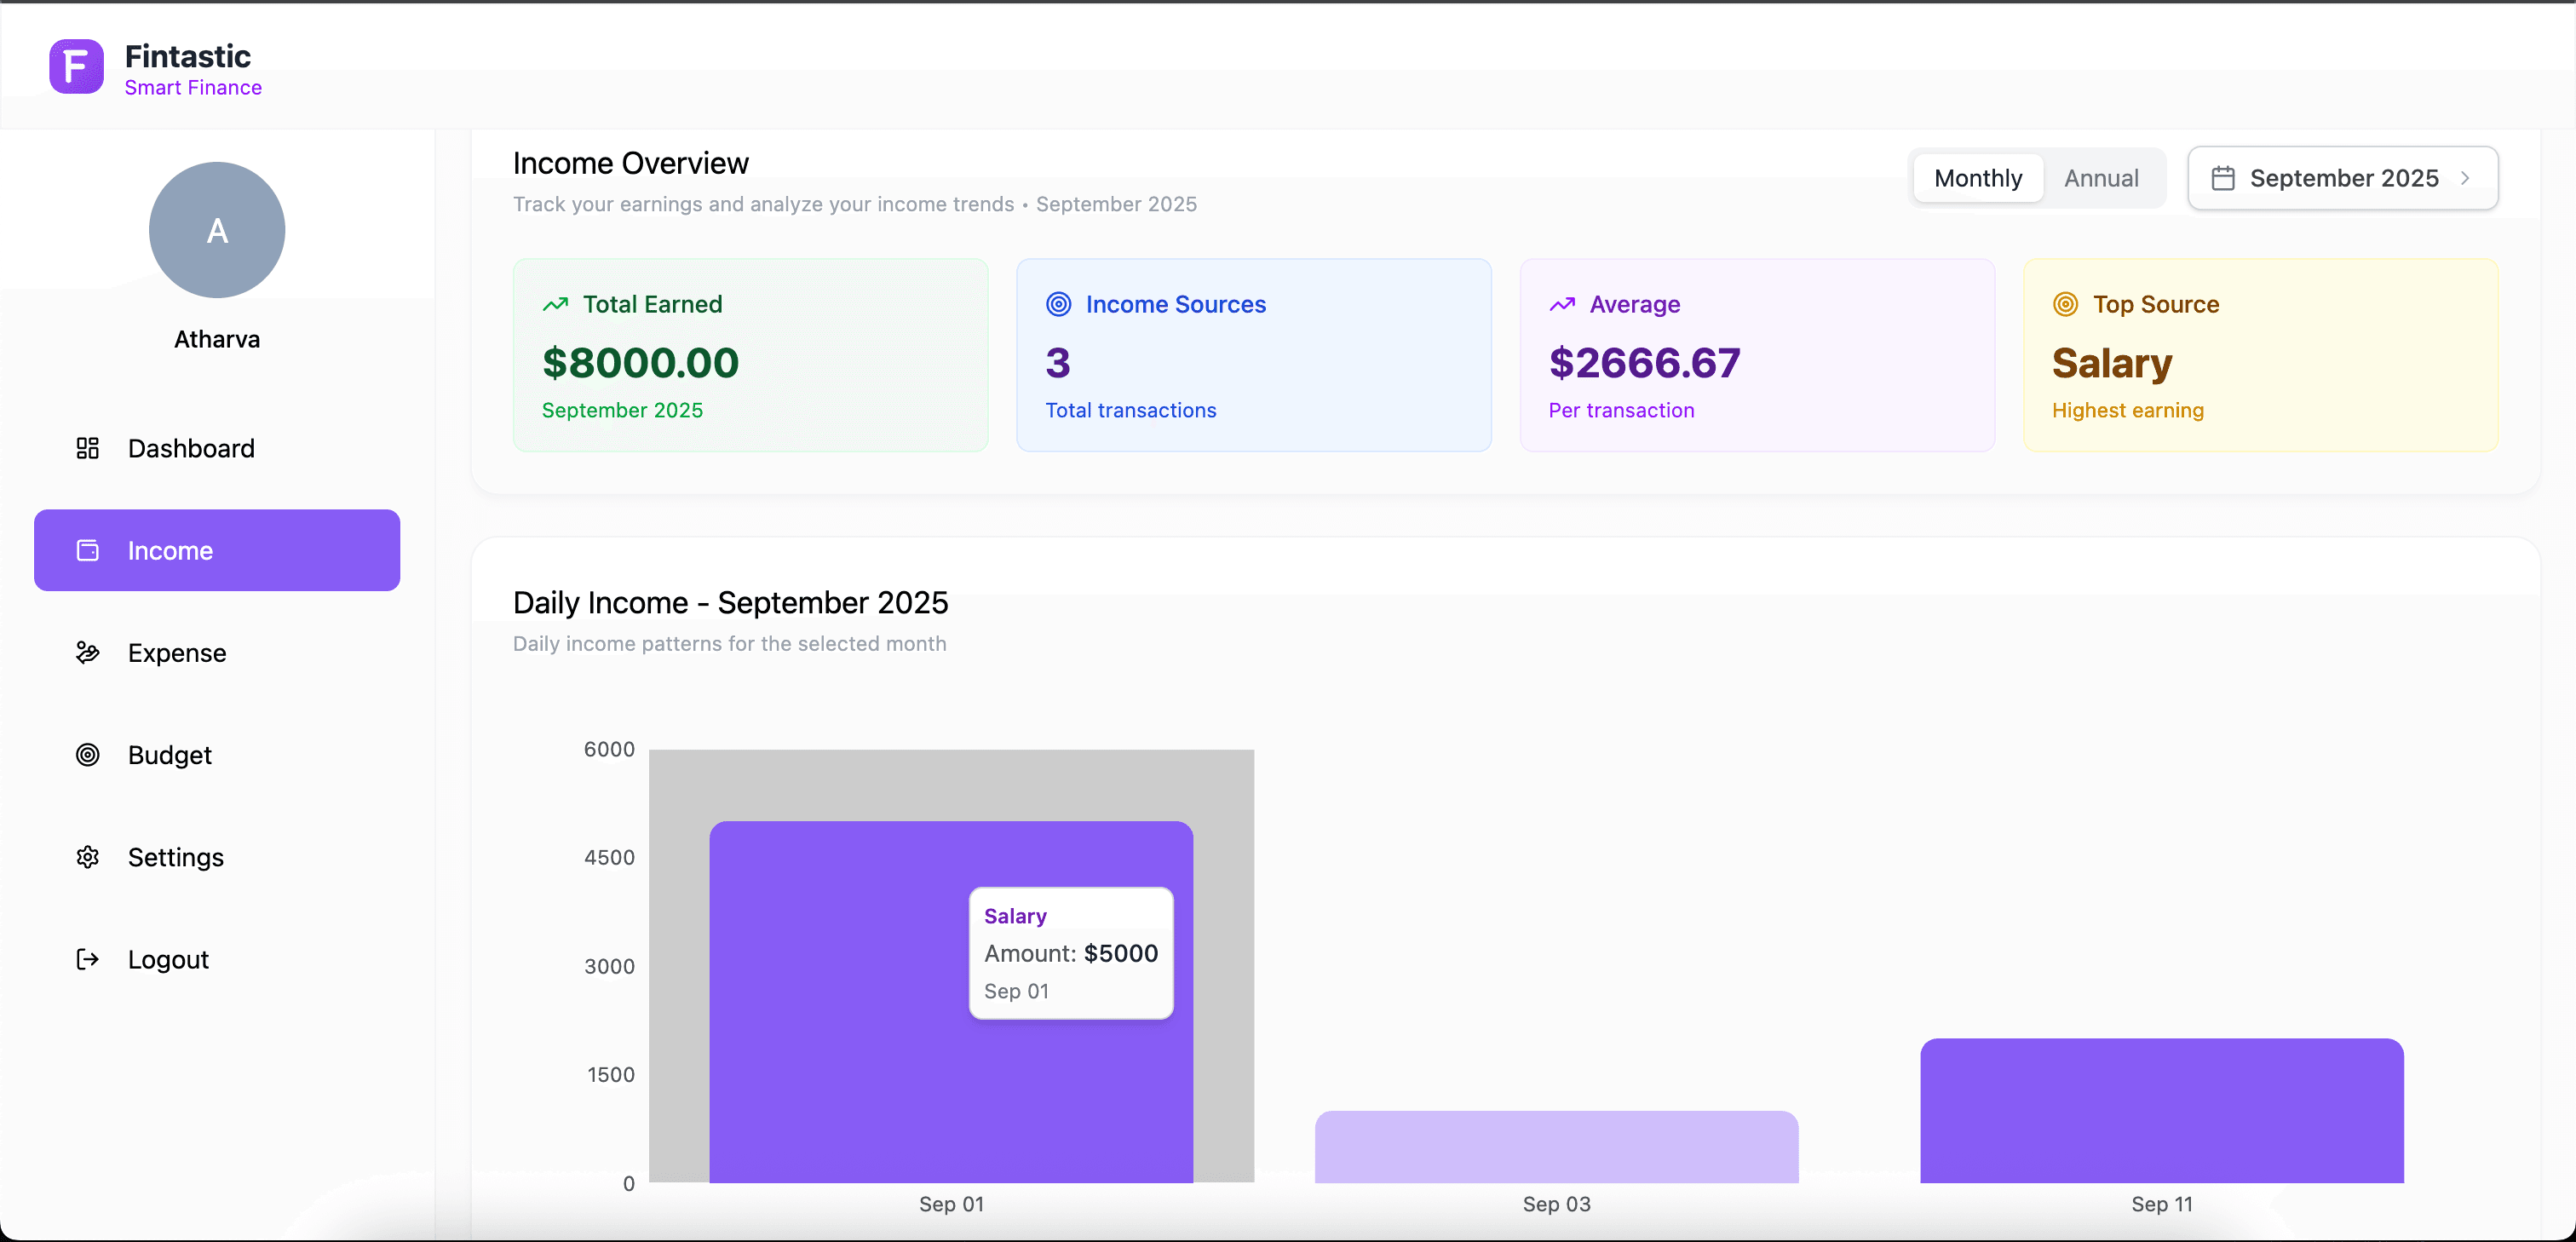Click the trend arrow icon on Total Earned card
Image resolution: width=2576 pixels, height=1242 pixels.
(x=559, y=304)
